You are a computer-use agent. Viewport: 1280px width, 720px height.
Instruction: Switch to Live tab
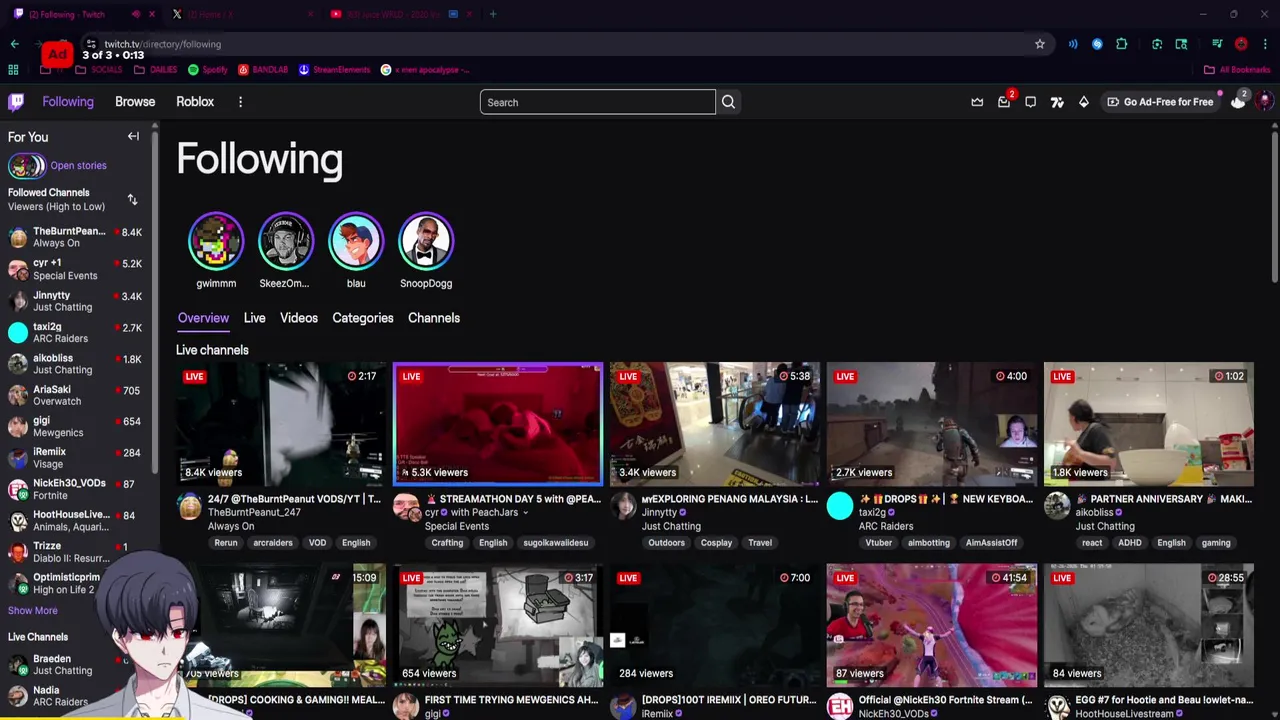pyautogui.click(x=254, y=318)
